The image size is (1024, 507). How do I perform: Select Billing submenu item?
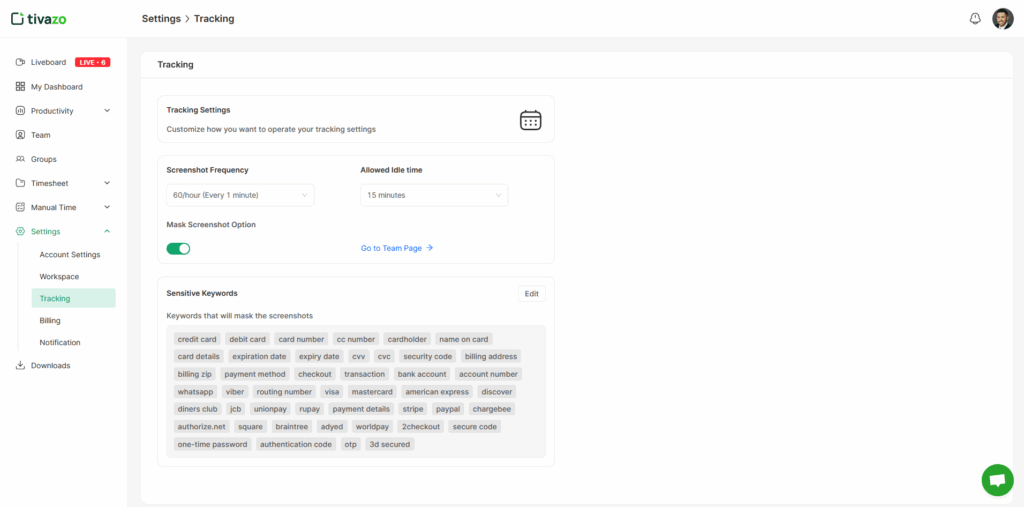coord(50,321)
